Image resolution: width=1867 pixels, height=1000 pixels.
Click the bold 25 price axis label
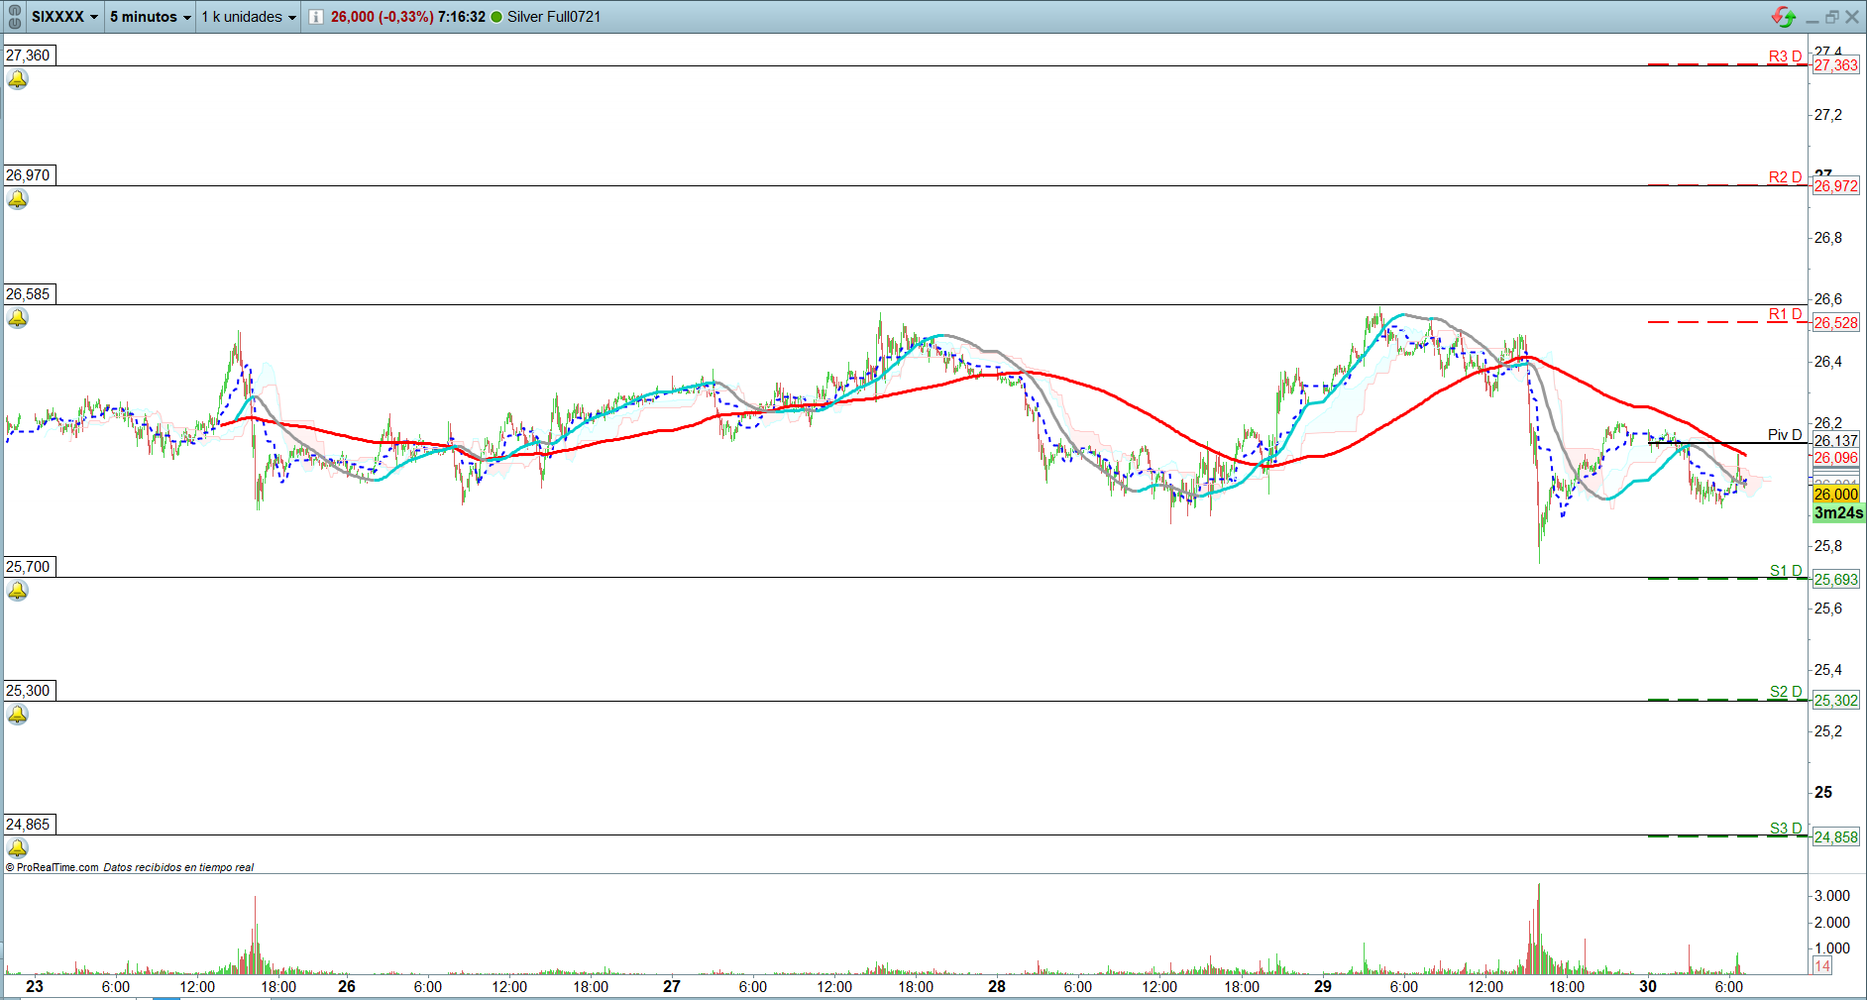pos(1824,793)
